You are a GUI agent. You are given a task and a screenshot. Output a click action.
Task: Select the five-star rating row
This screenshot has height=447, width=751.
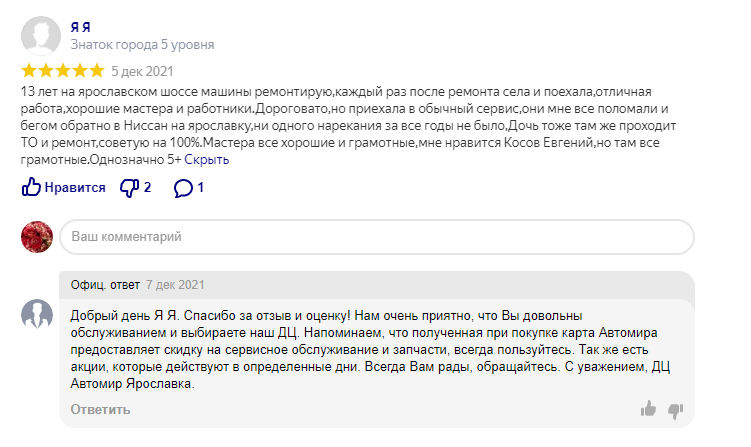click(x=63, y=71)
